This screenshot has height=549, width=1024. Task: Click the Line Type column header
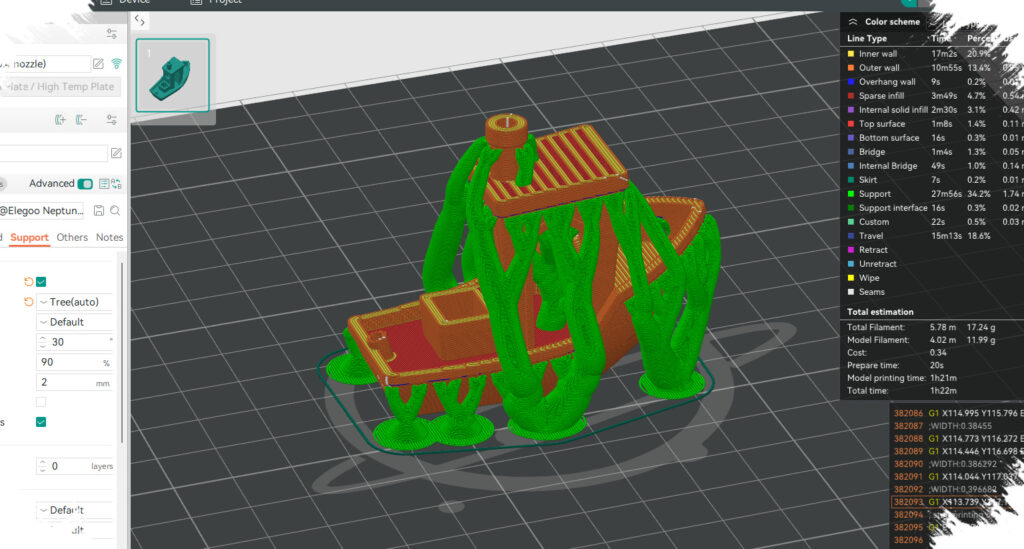[867, 39]
